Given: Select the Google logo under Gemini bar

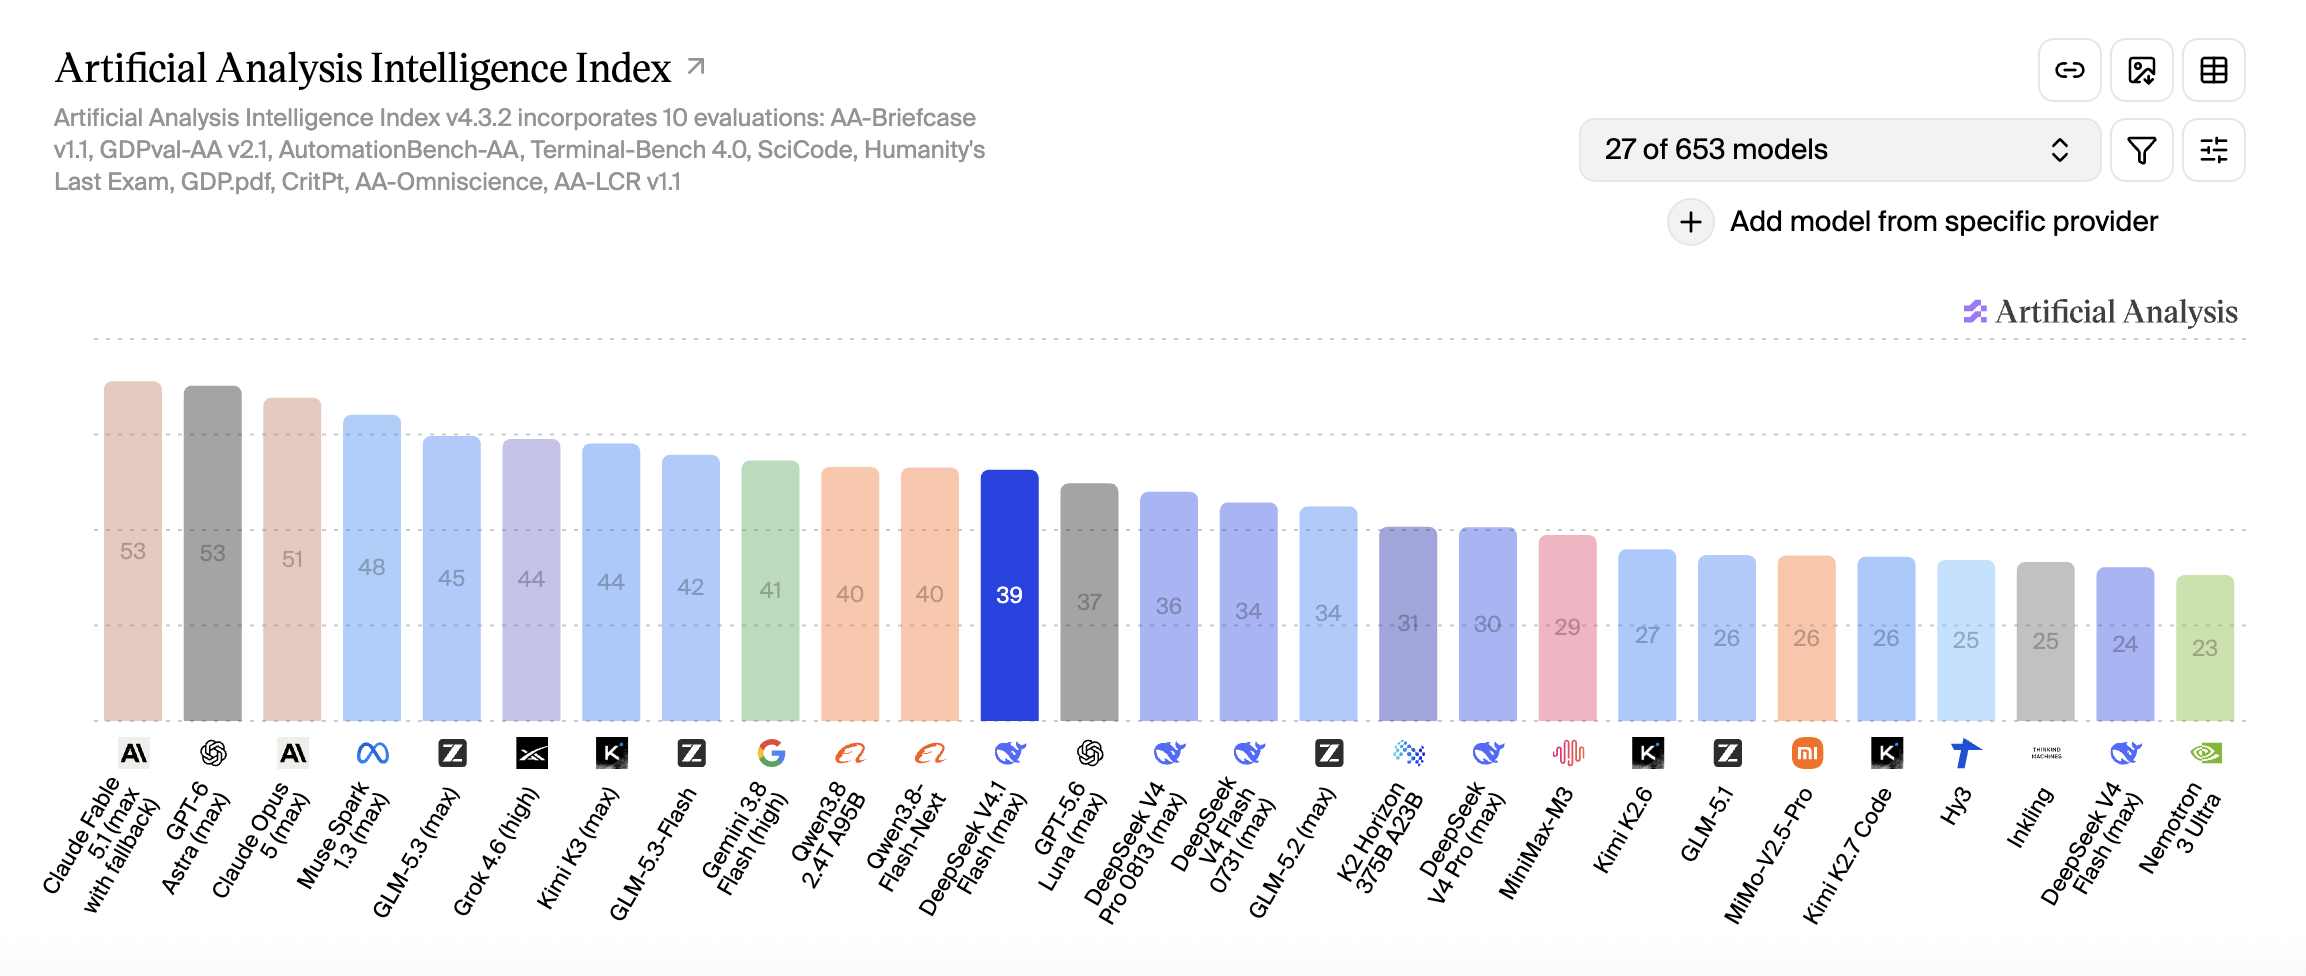Looking at the screenshot, I should [771, 753].
